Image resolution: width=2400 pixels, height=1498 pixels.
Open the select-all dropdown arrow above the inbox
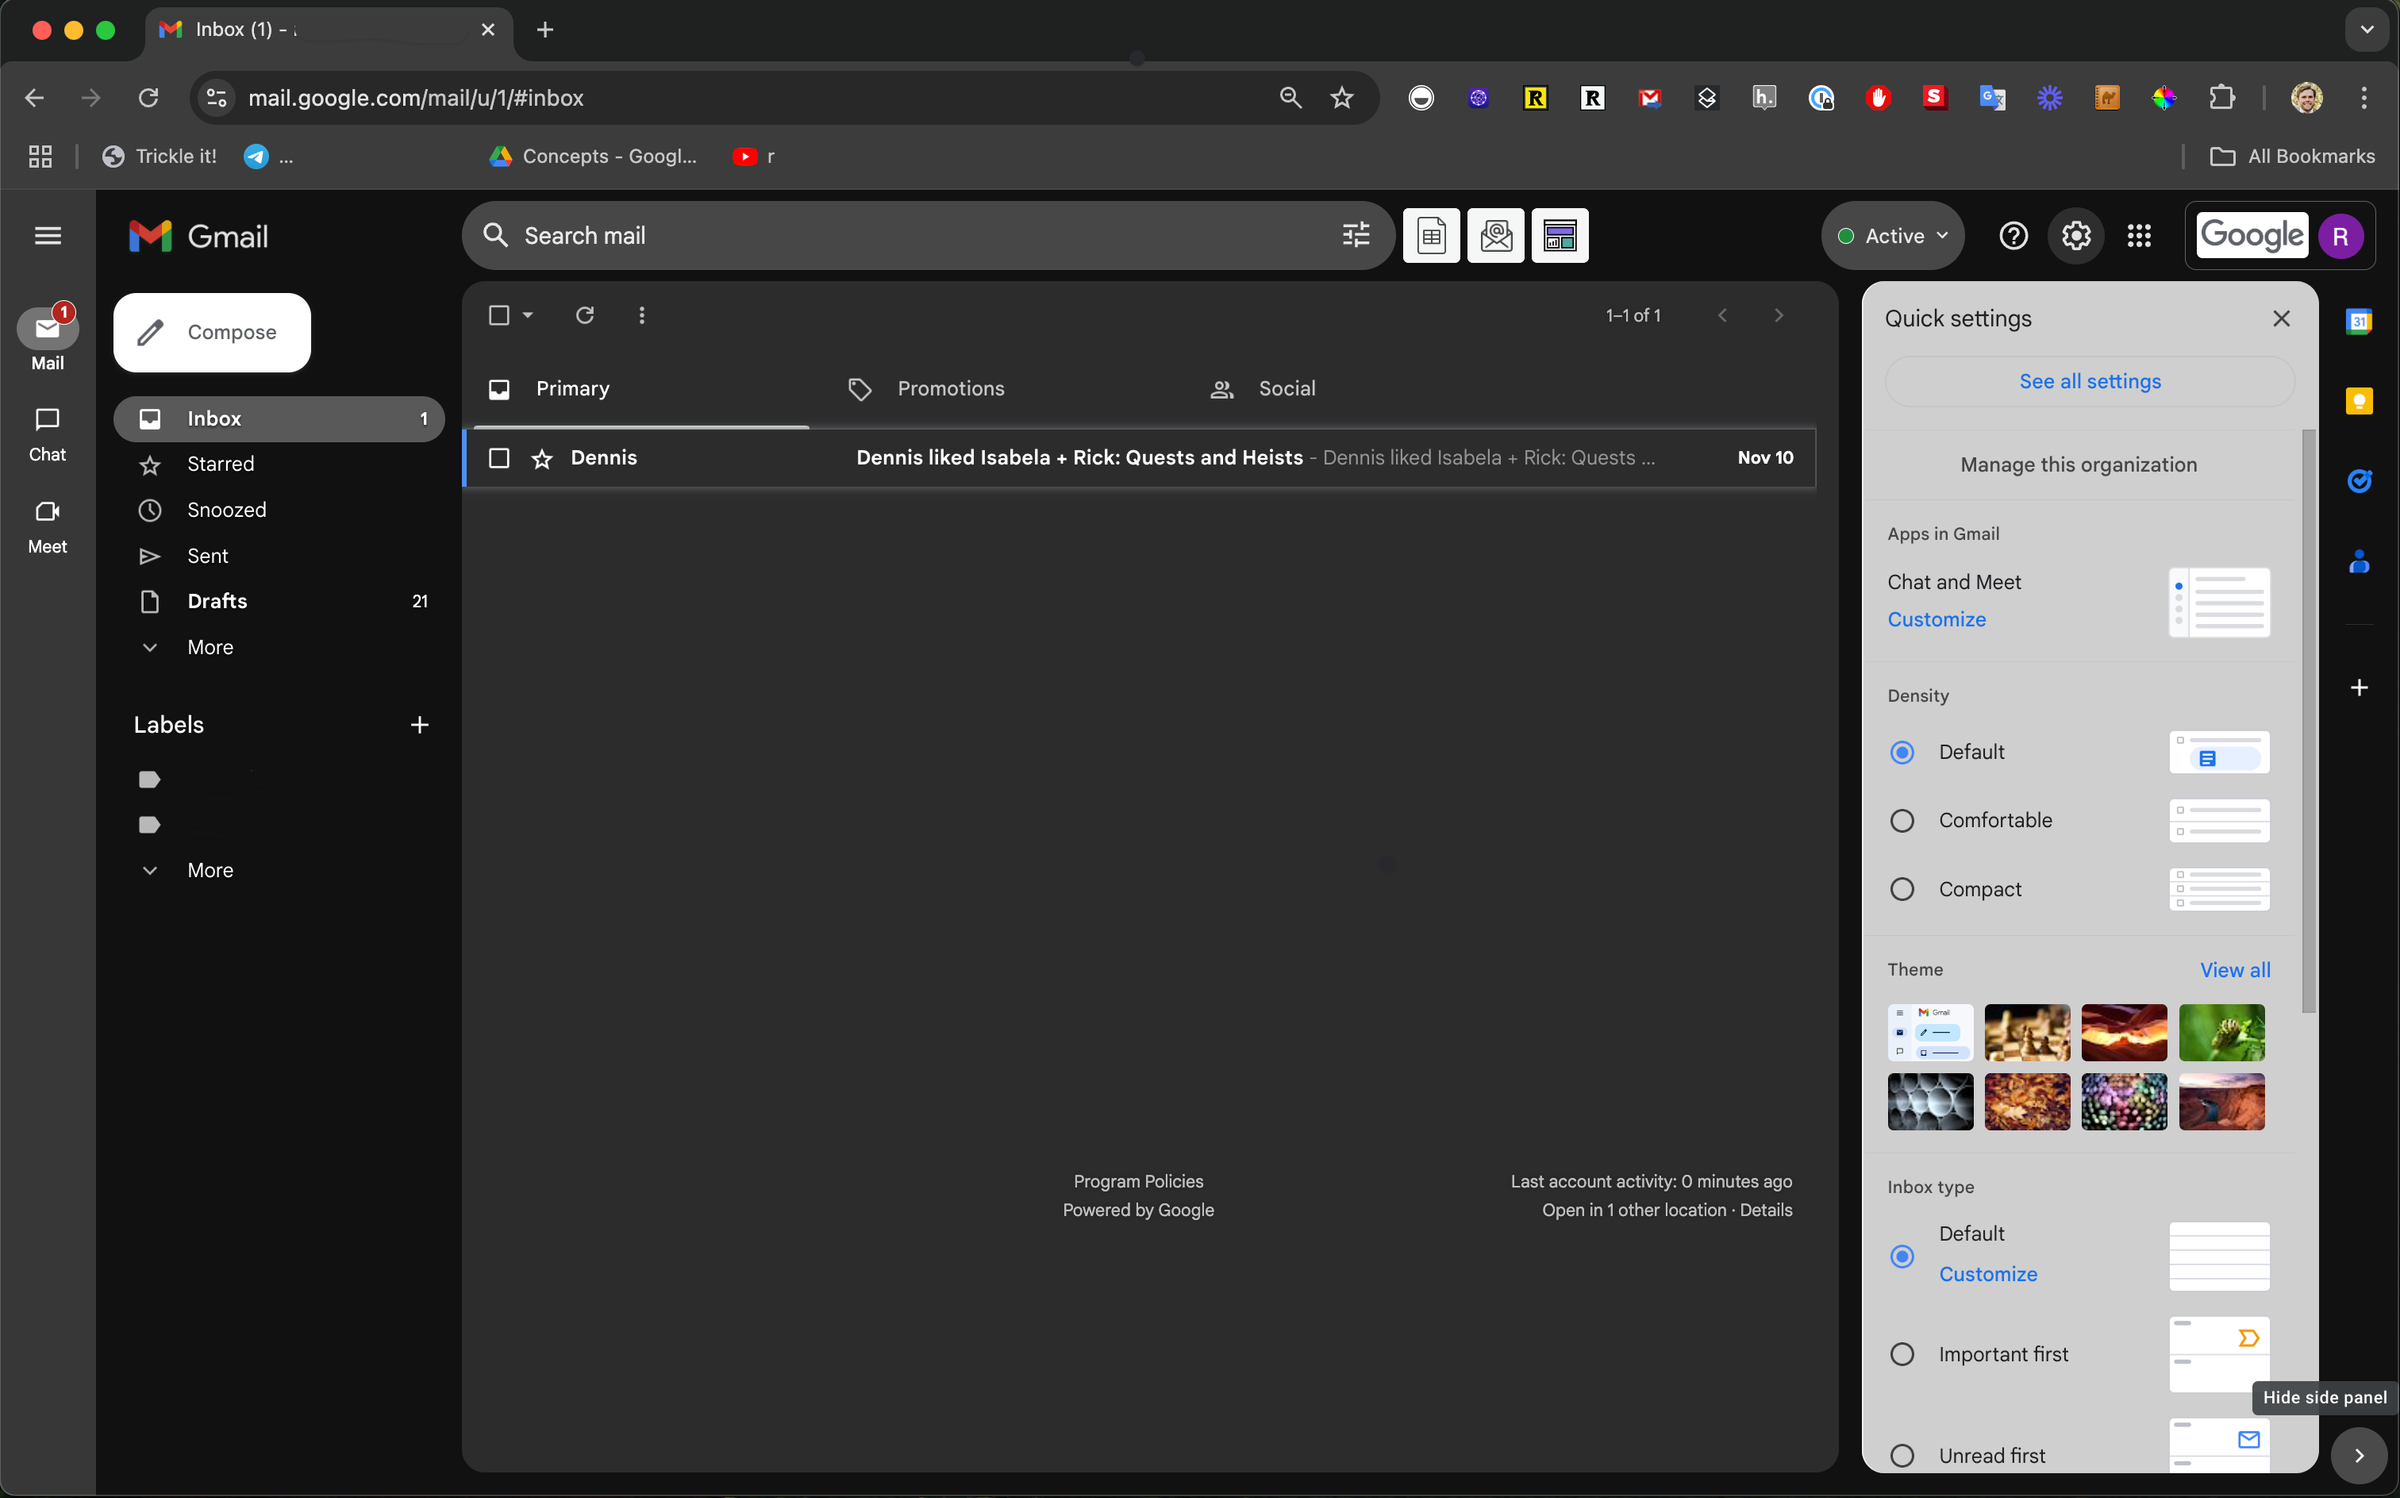[527, 315]
